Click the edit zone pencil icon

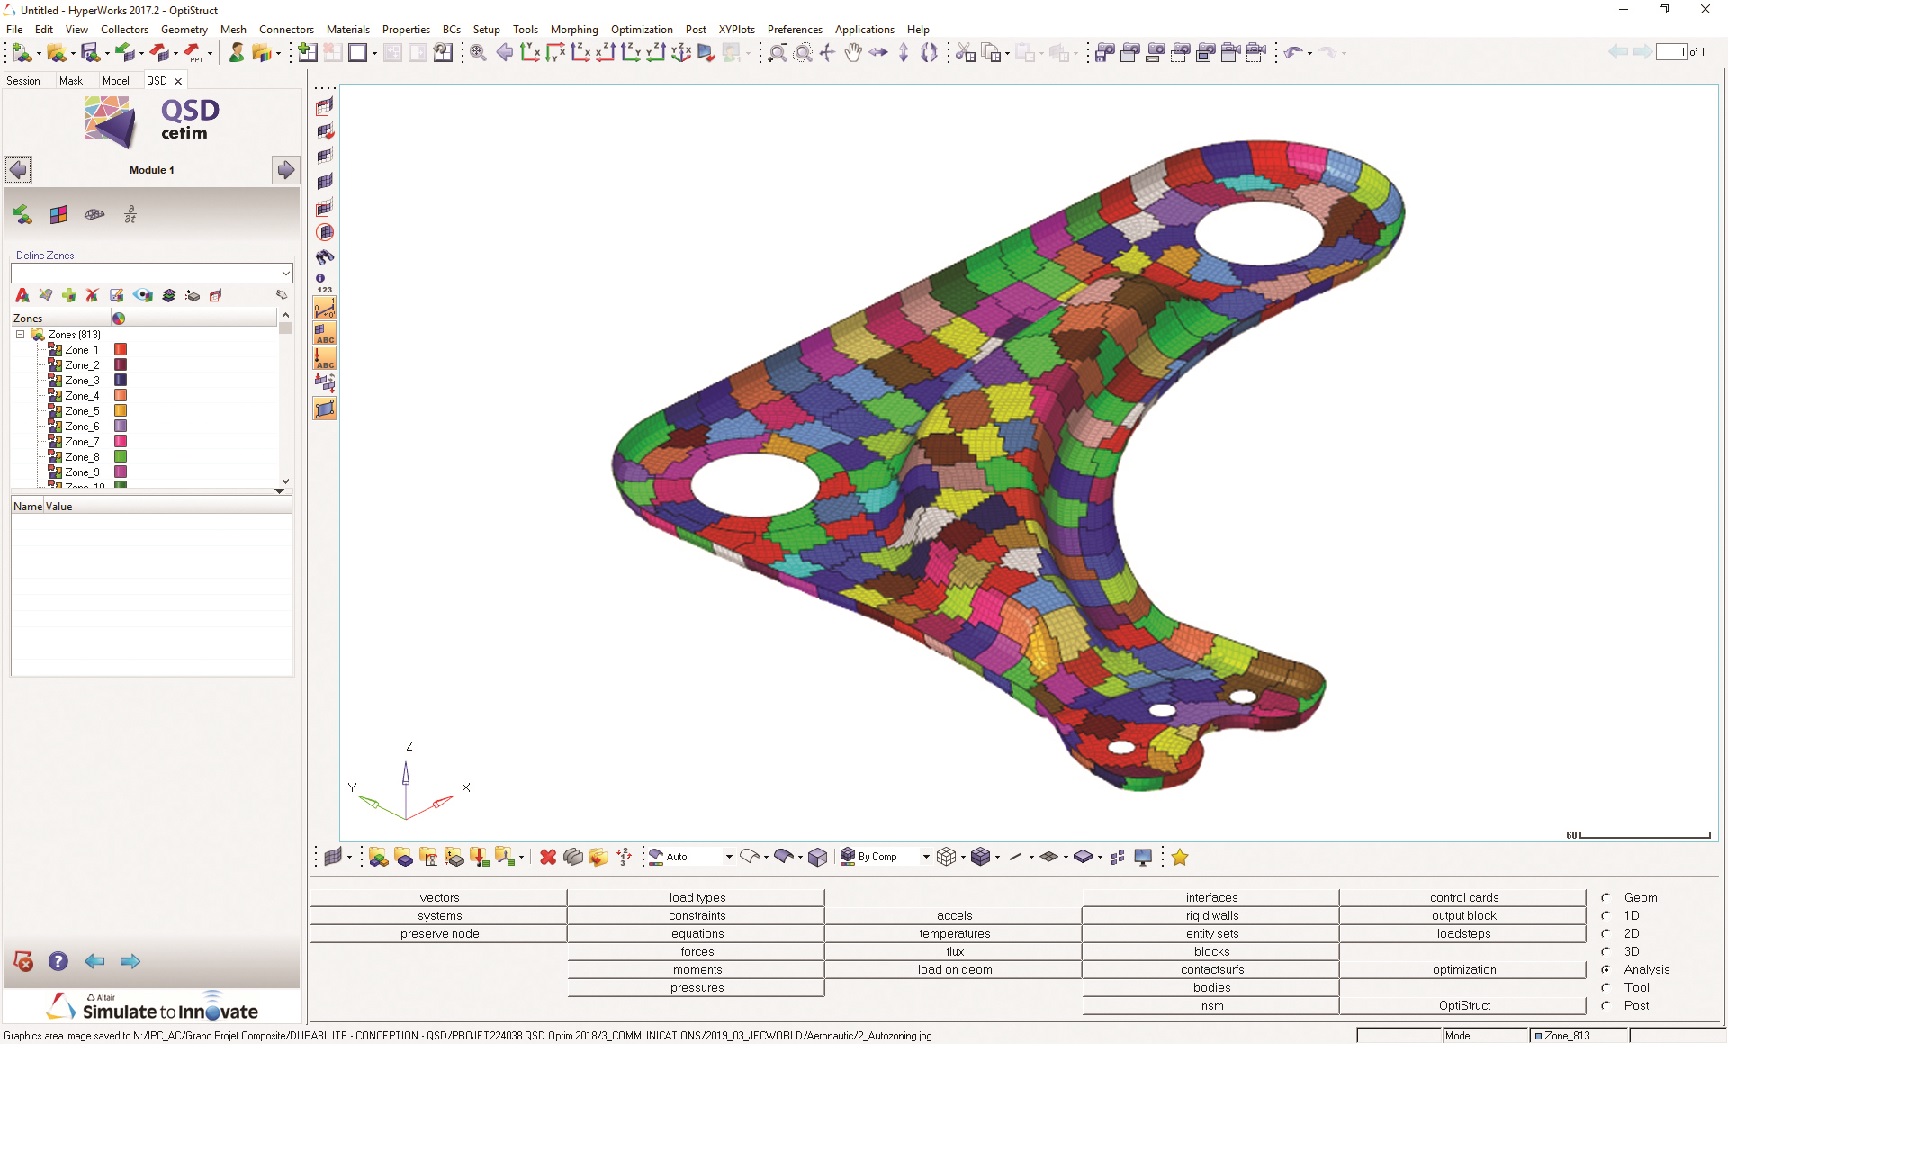(116, 295)
